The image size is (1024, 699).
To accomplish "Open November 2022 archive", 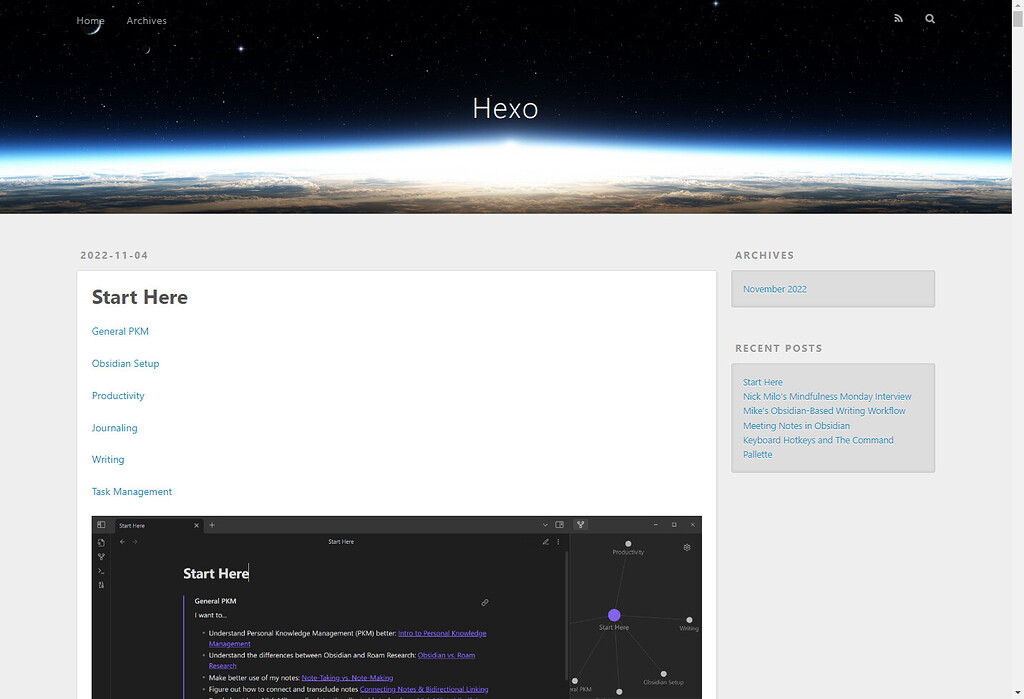I will (x=775, y=289).
